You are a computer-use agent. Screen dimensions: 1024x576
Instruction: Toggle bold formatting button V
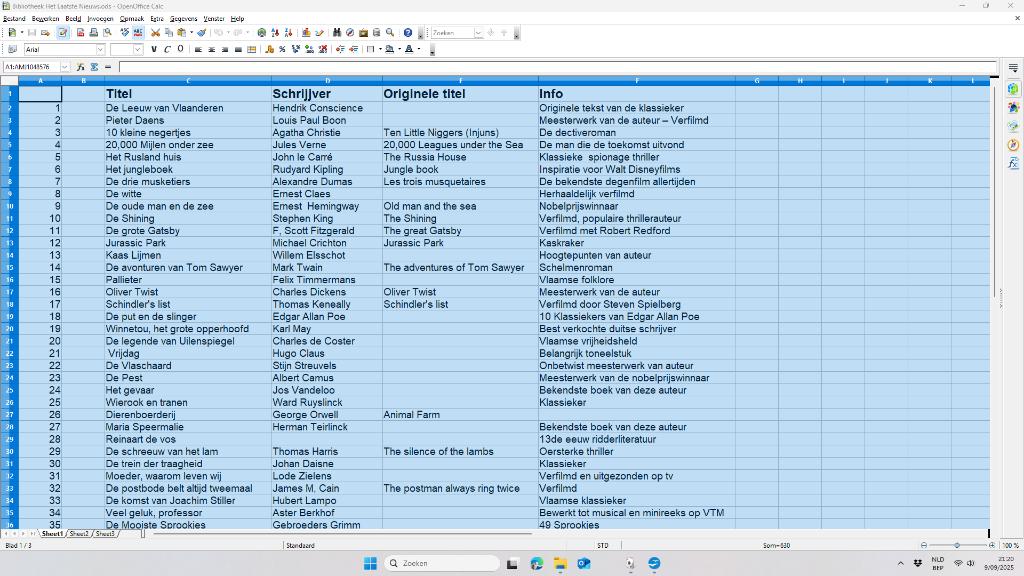point(153,50)
